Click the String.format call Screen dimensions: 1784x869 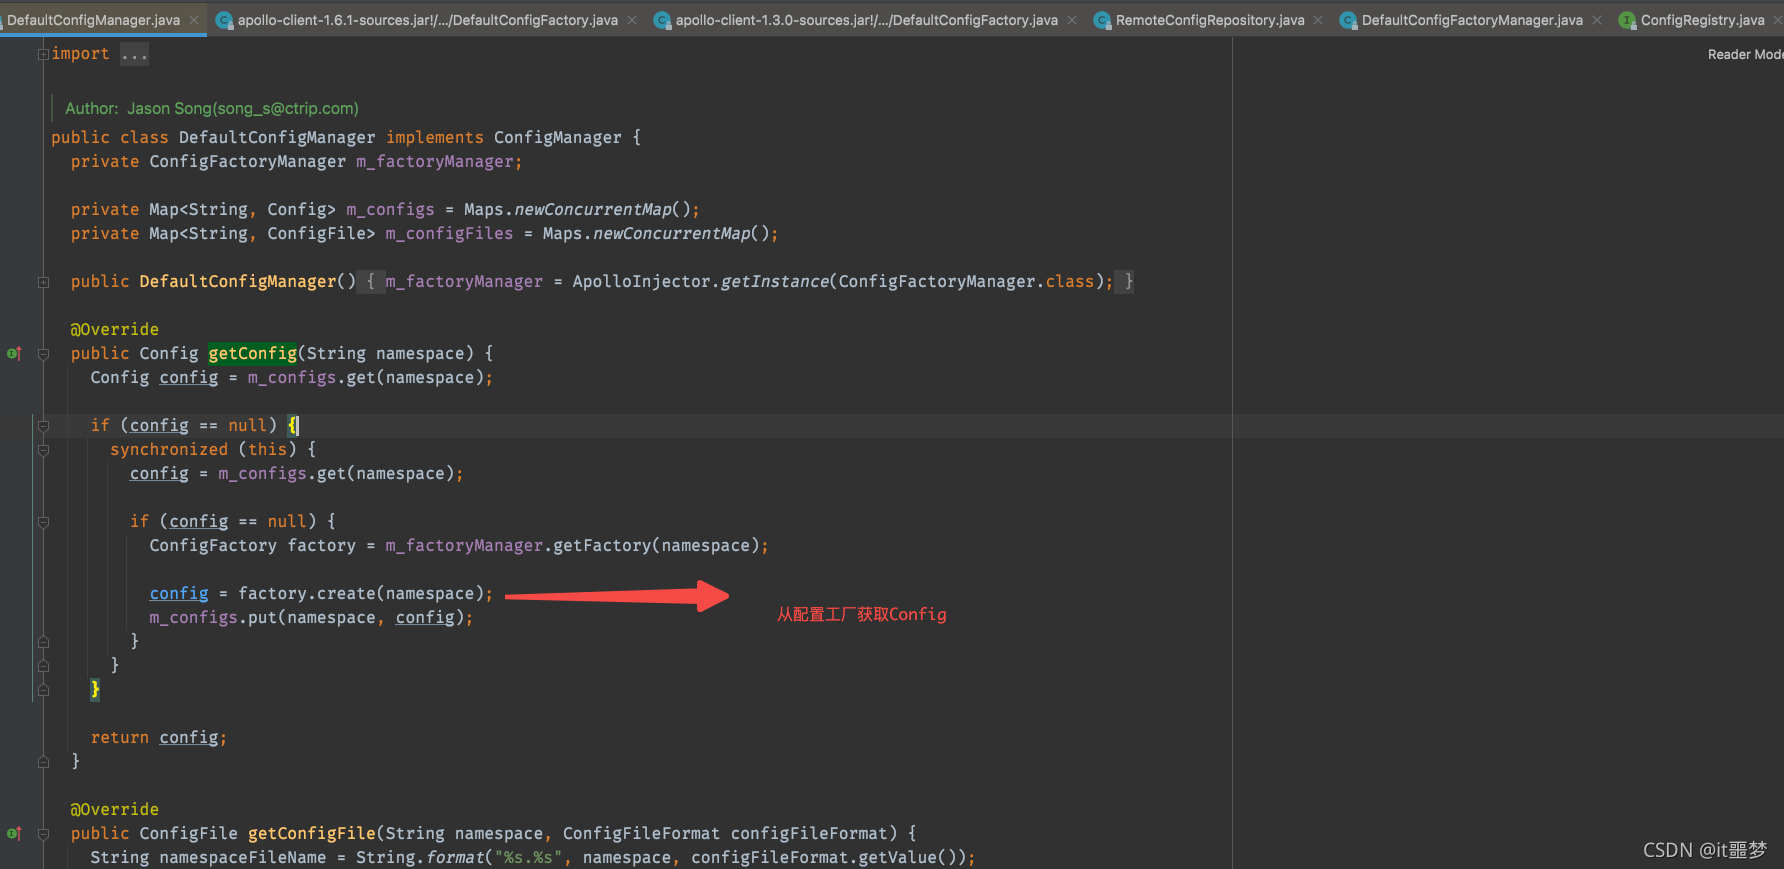(x=419, y=857)
